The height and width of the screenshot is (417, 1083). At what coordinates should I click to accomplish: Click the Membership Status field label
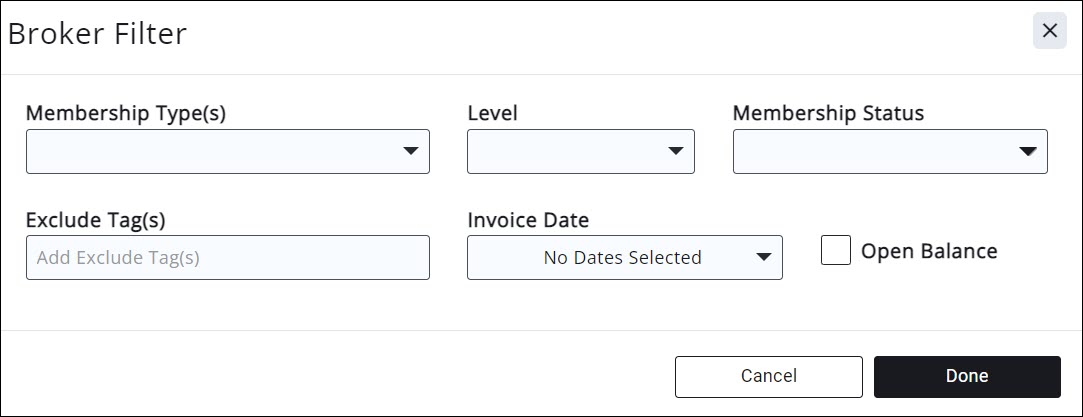click(x=828, y=113)
